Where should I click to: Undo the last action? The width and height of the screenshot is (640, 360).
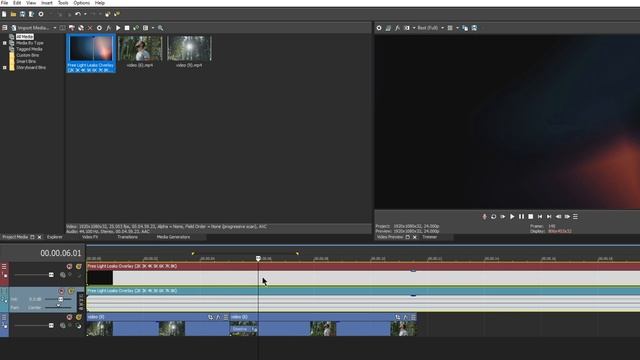78,14
